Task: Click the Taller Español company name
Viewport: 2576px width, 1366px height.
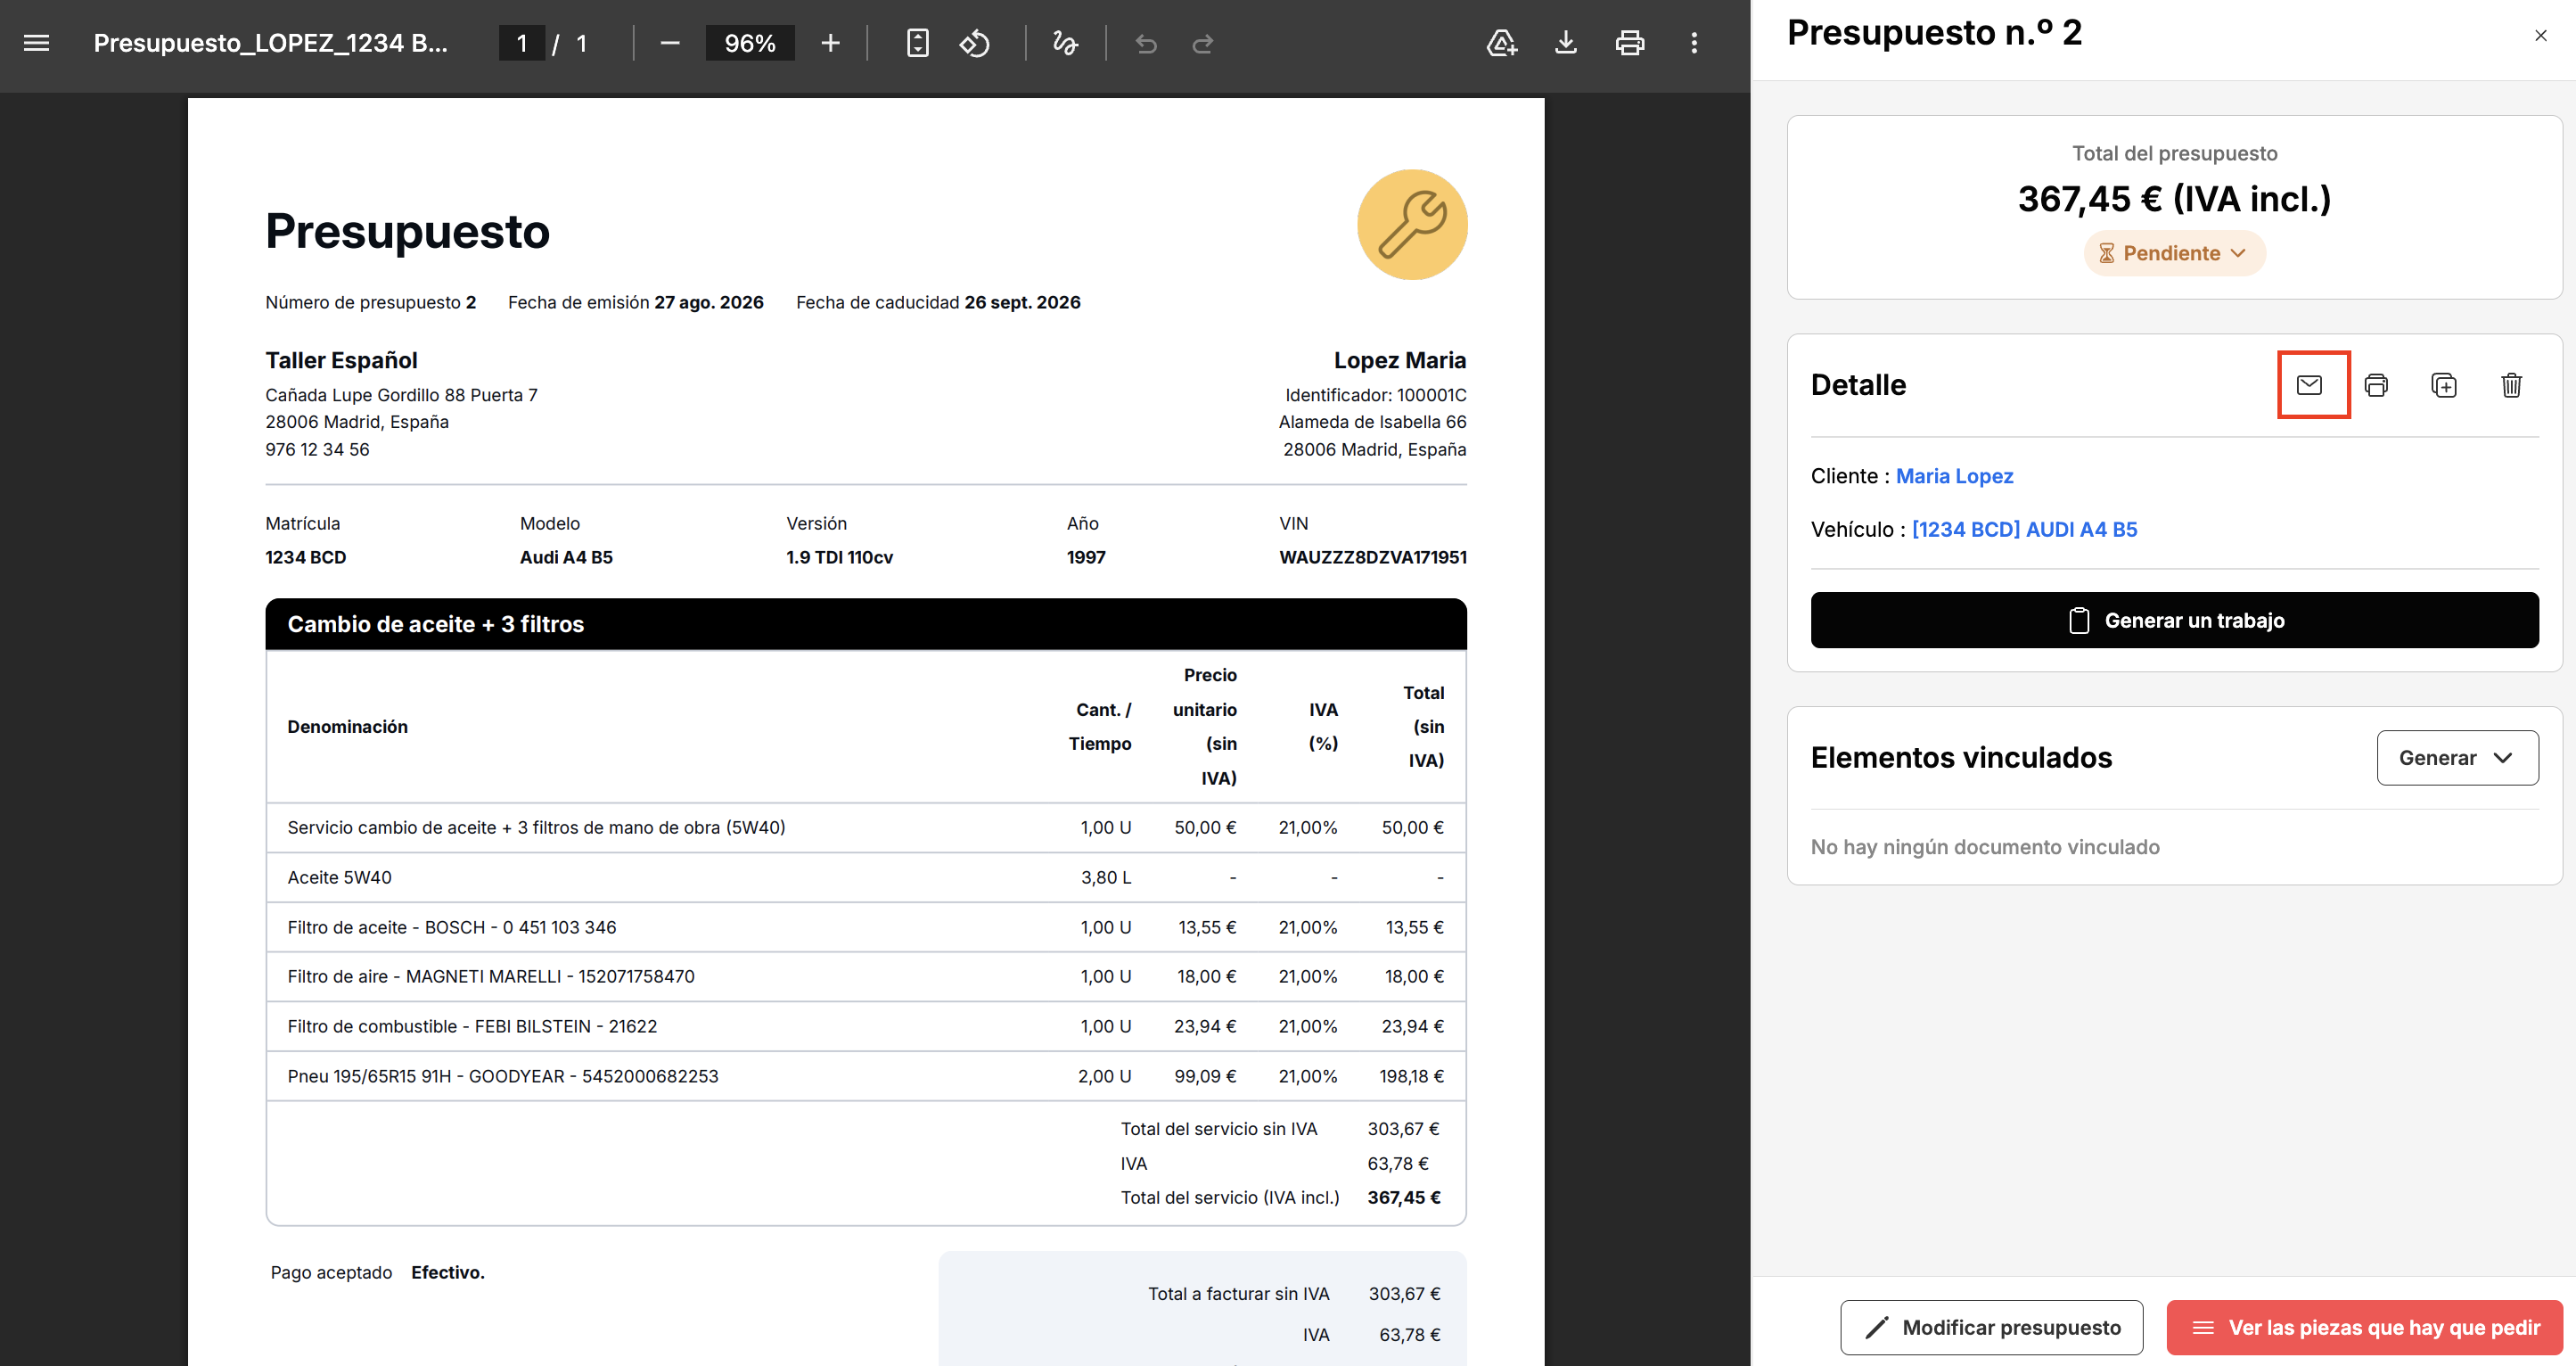Action: coord(341,360)
